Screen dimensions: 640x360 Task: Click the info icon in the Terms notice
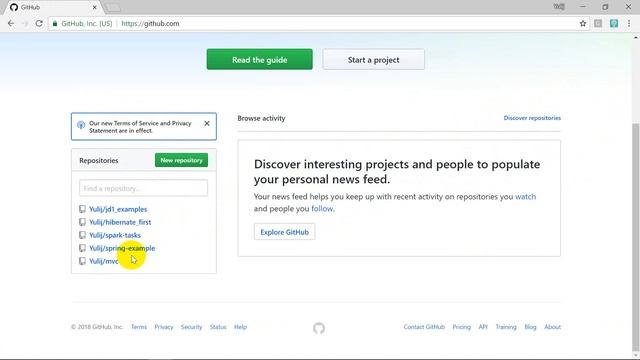(81, 125)
